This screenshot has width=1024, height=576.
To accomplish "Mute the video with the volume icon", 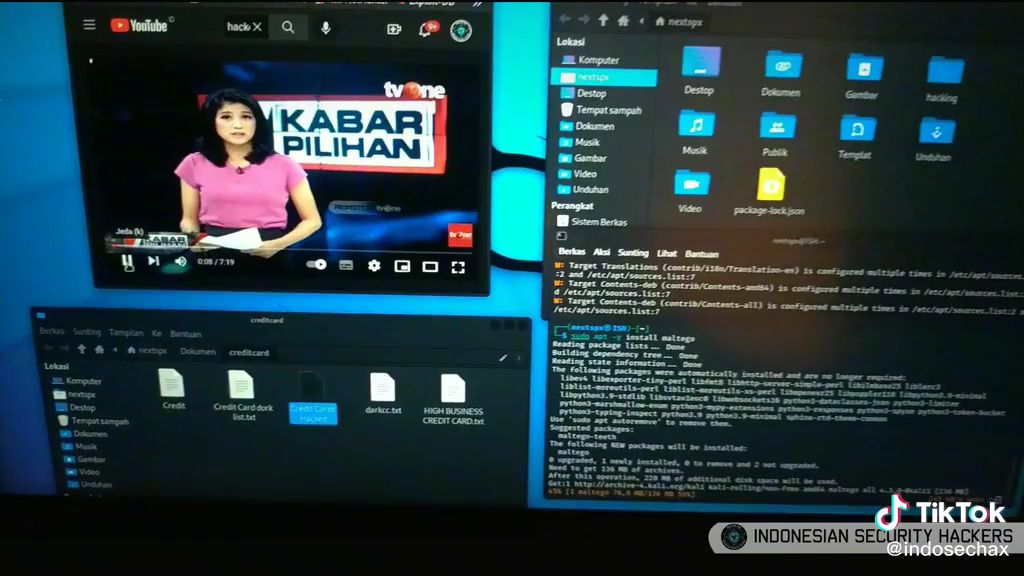I will (x=180, y=262).
